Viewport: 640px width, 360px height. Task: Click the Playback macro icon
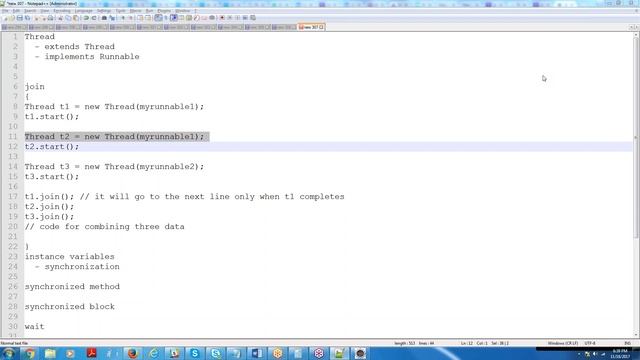coord(237,18)
